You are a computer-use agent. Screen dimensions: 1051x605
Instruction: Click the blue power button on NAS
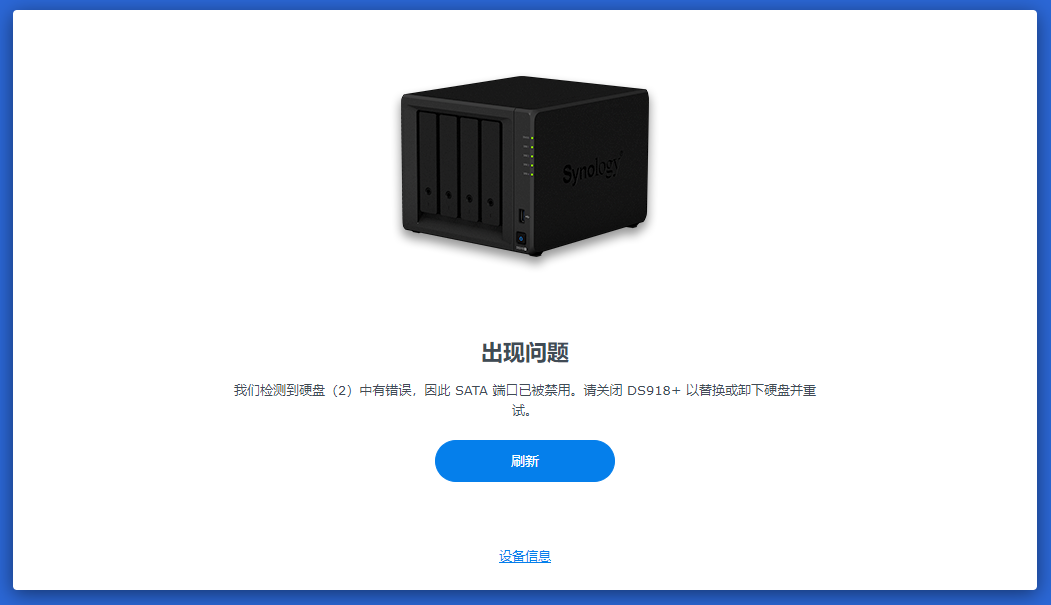[521, 239]
